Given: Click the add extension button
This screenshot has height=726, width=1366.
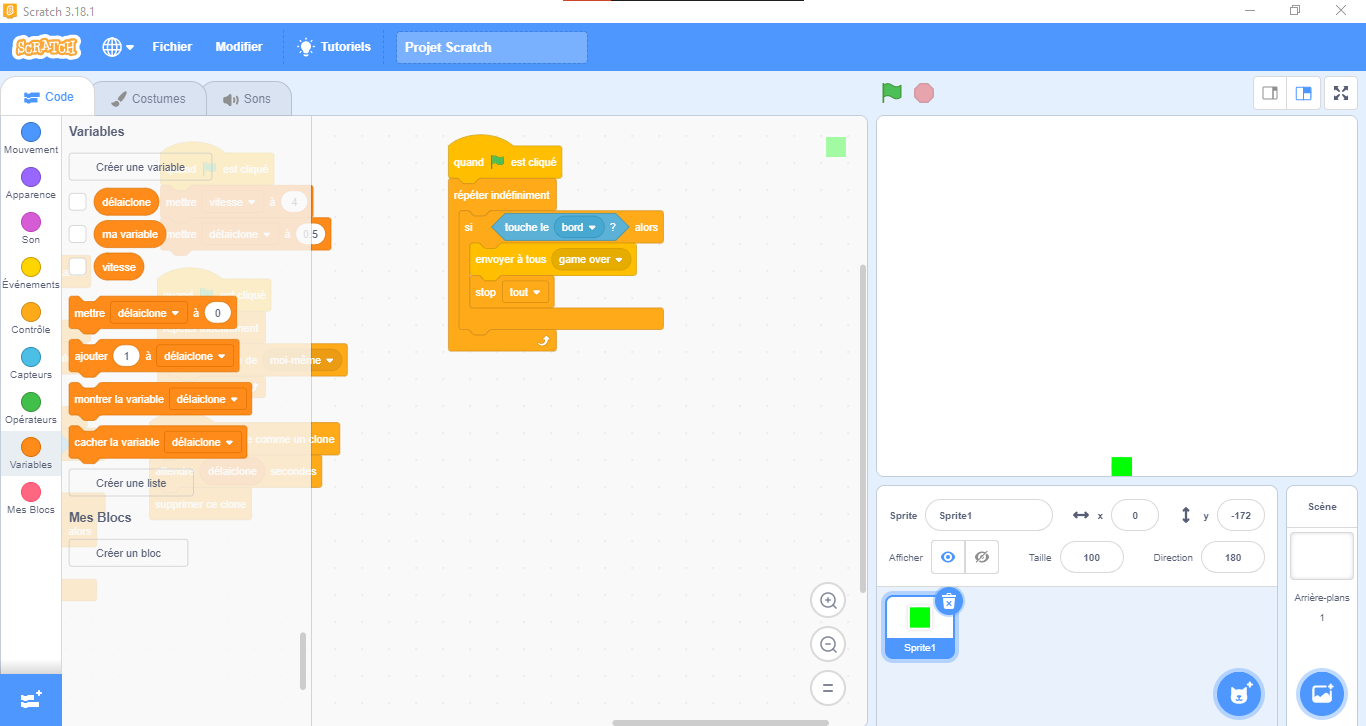Looking at the screenshot, I should 30,699.
